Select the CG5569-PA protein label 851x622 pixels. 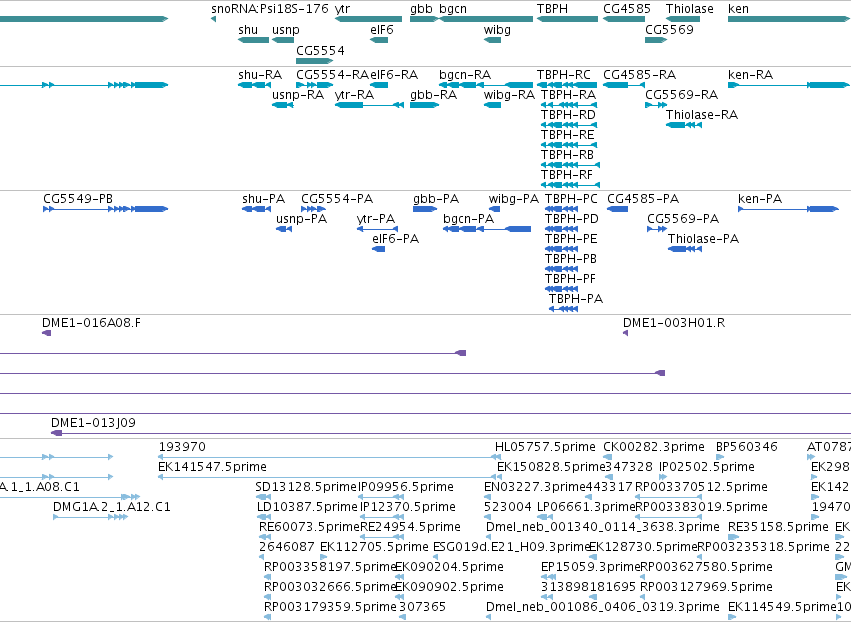pyautogui.click(x=683, y=219)
